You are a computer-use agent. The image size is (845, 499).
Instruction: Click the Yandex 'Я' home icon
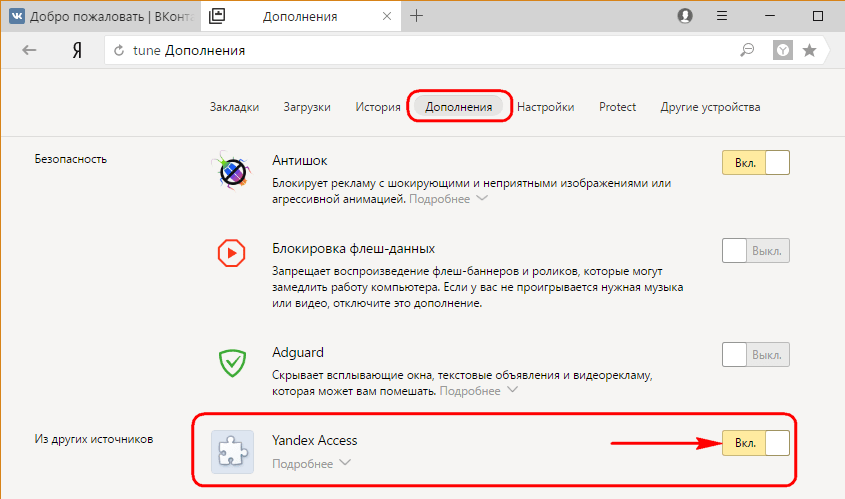76,50
